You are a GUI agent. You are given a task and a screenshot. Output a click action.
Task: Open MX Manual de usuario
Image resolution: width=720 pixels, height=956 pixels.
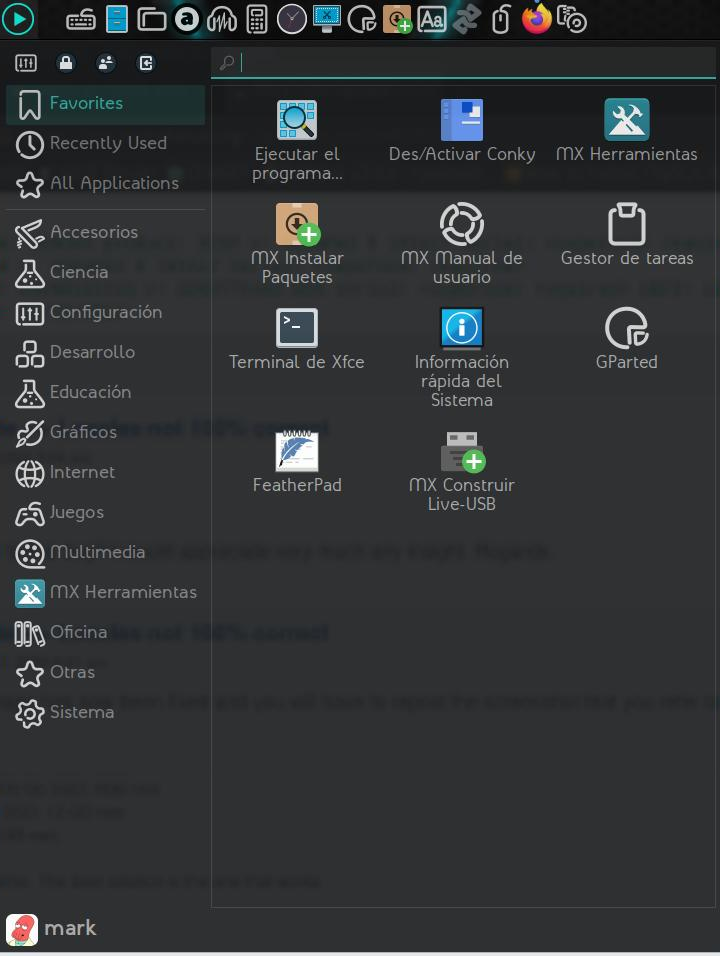[462, 244]
